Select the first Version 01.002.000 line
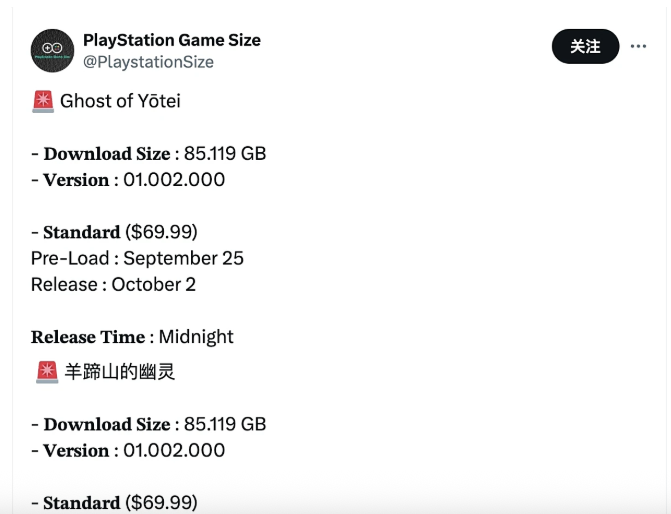The image size is (671, 514). click(128, 180)
